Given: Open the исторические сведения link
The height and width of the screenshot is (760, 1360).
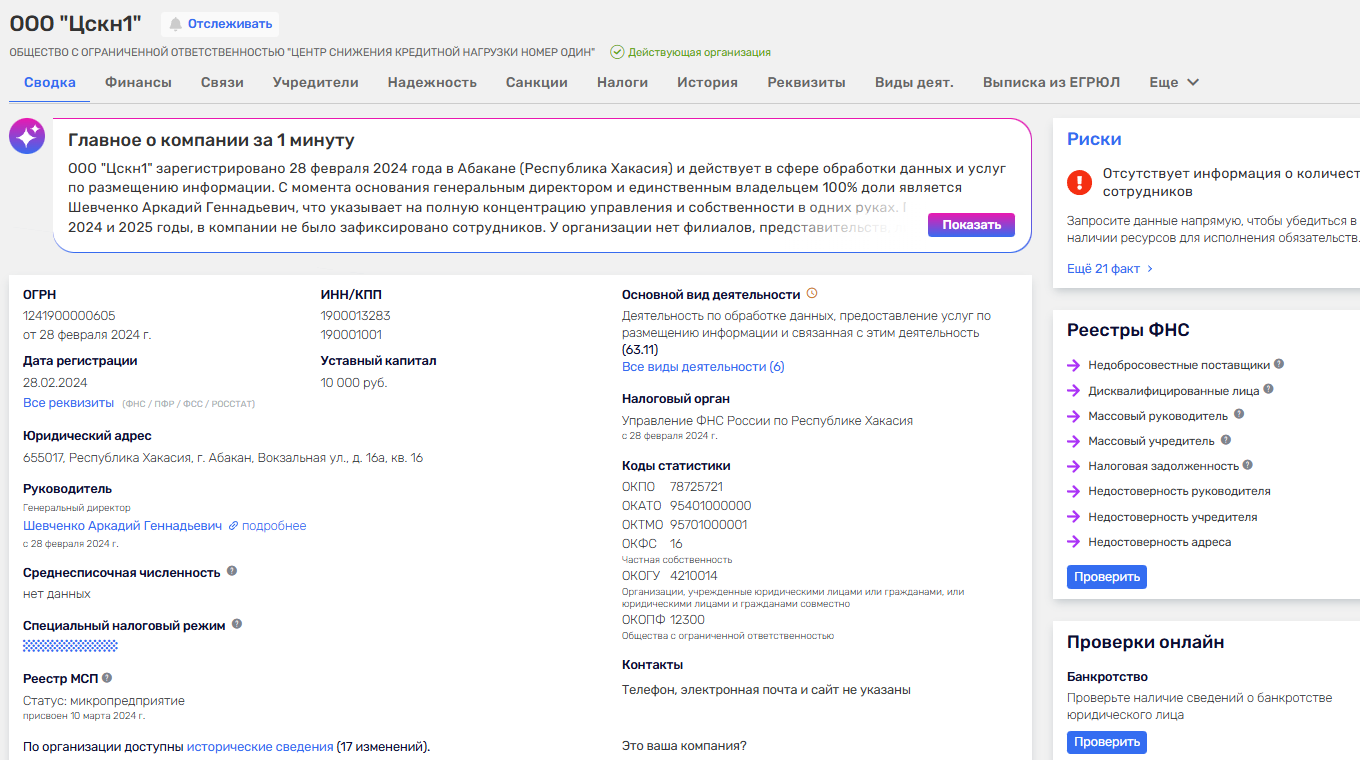Looking at the screenshot, I should pyautogui.click(x=260, y=747).
